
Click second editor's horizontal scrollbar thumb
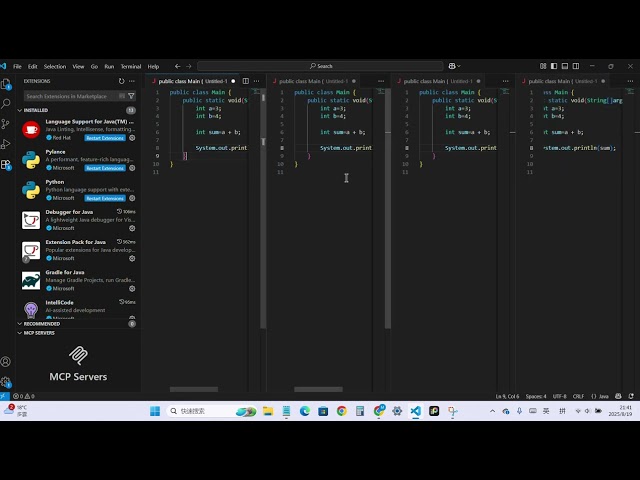point(318,389)
